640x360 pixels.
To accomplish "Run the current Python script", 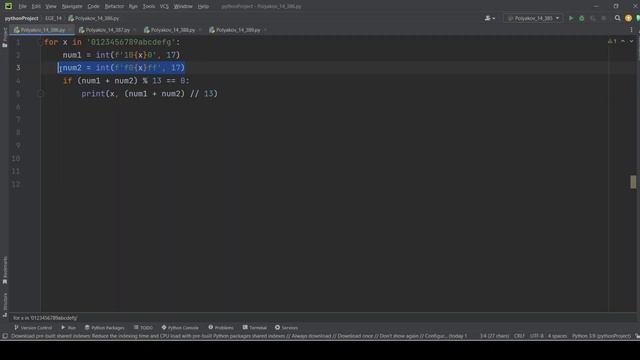I will coord(571,18).
